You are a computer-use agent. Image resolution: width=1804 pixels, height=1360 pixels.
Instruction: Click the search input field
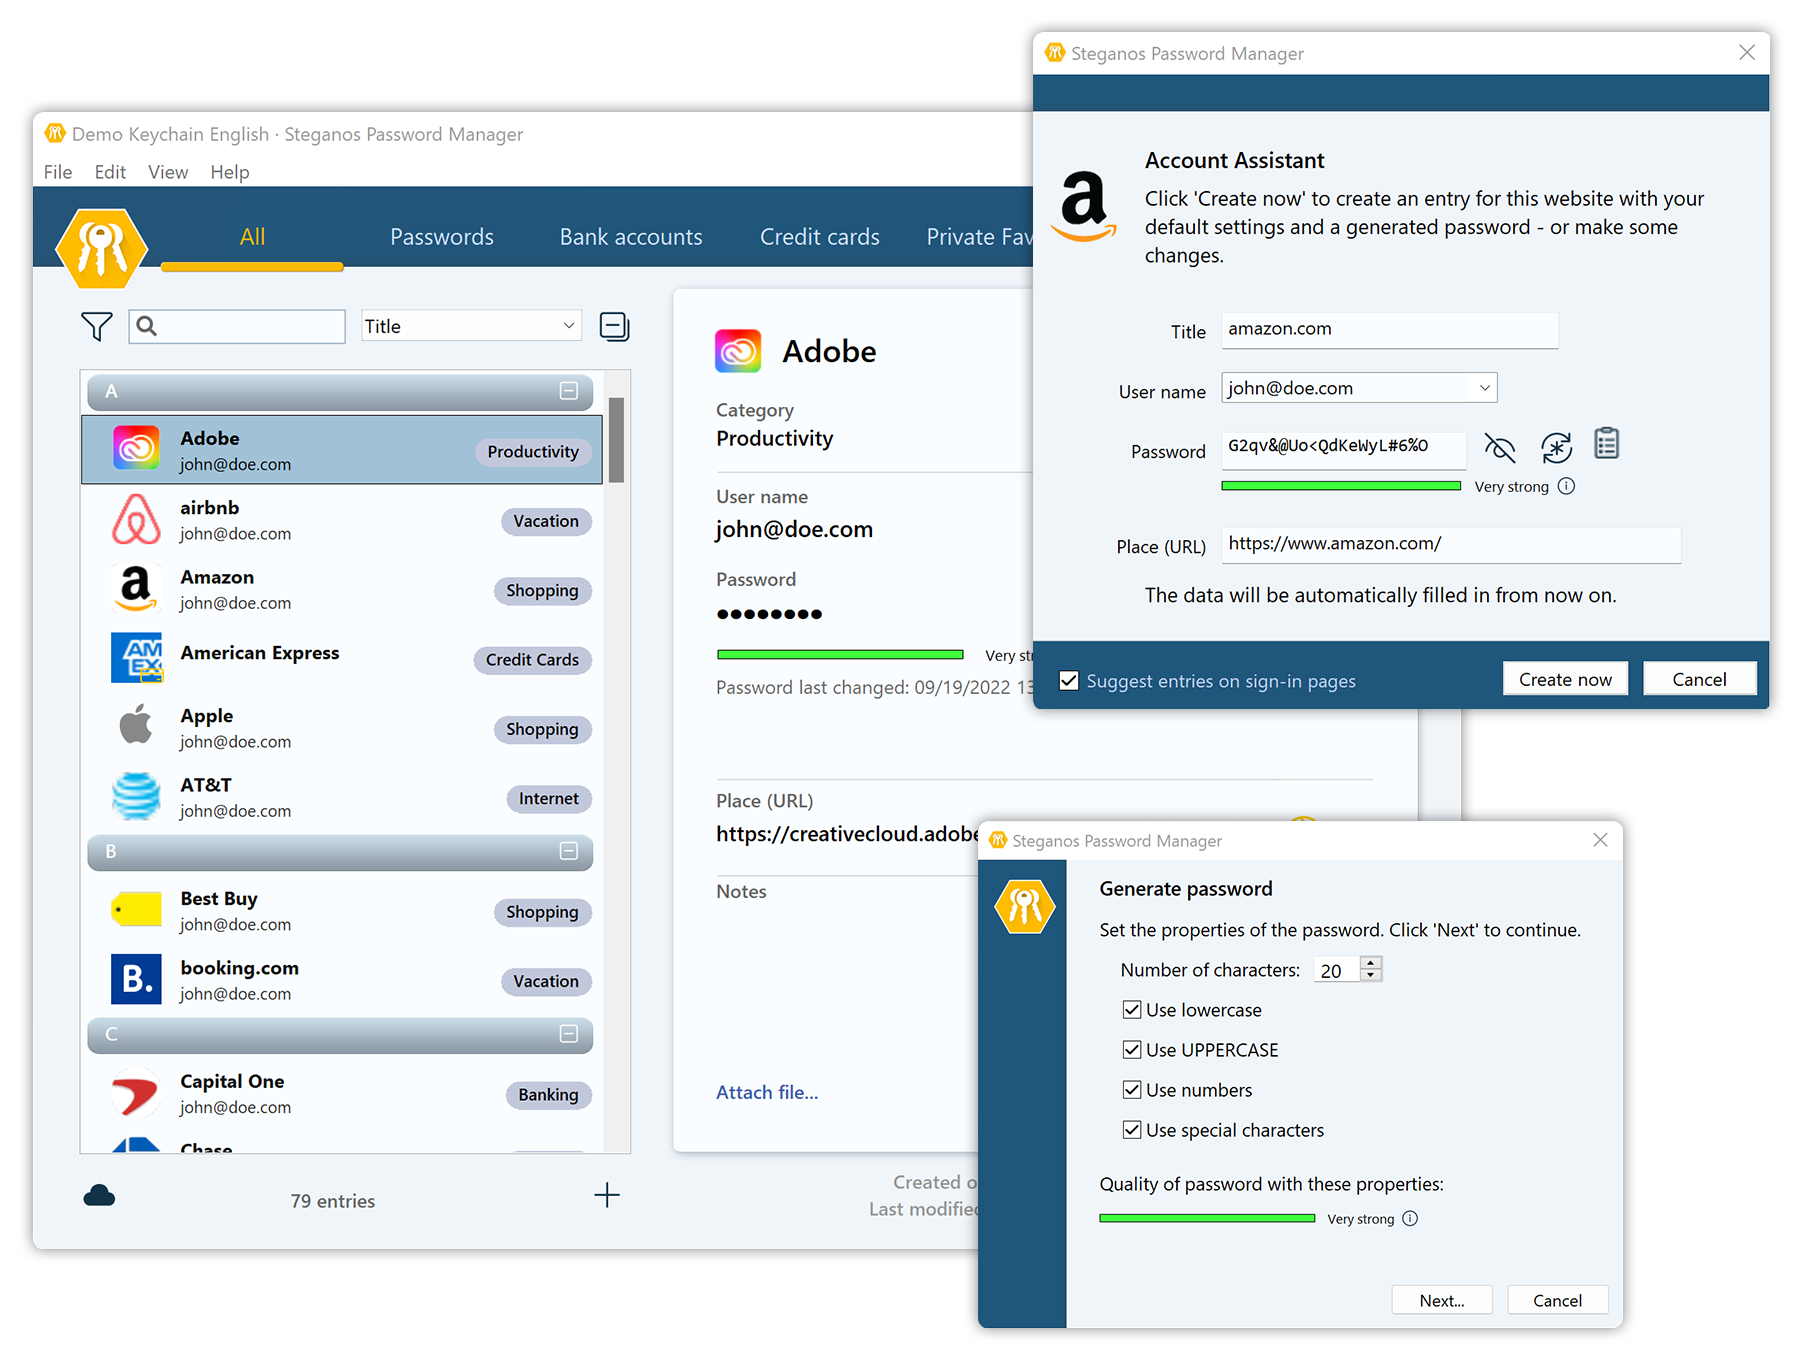[238, 326]
